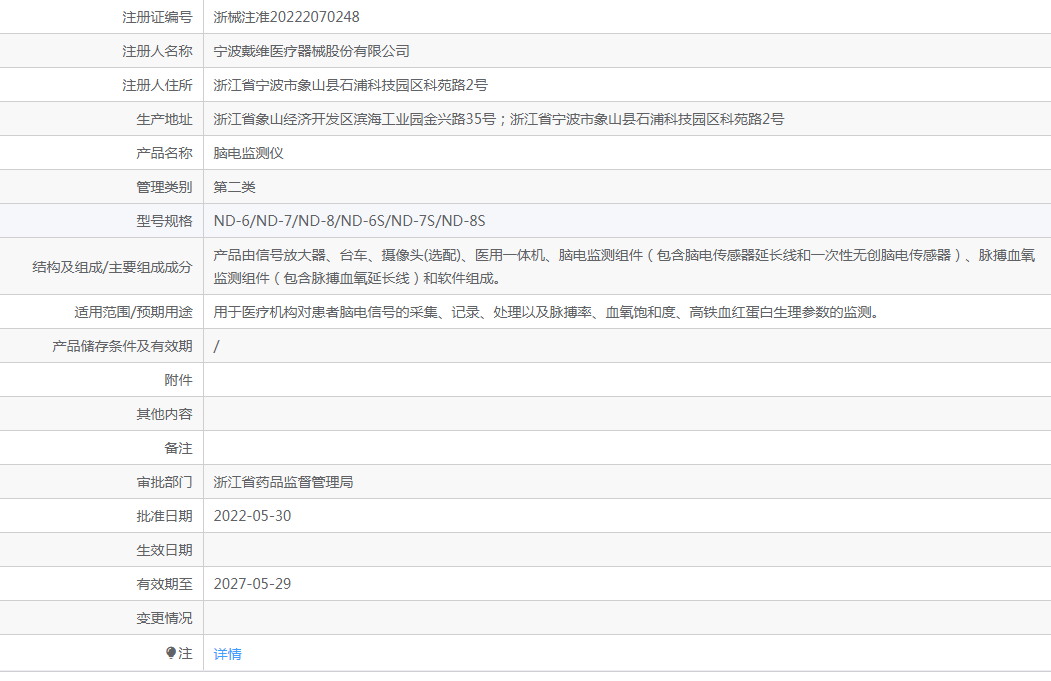The height and width of the screenshot is (681, 1051).
Task: Click the 批准日期 label
Action: [x=164, y=516]
